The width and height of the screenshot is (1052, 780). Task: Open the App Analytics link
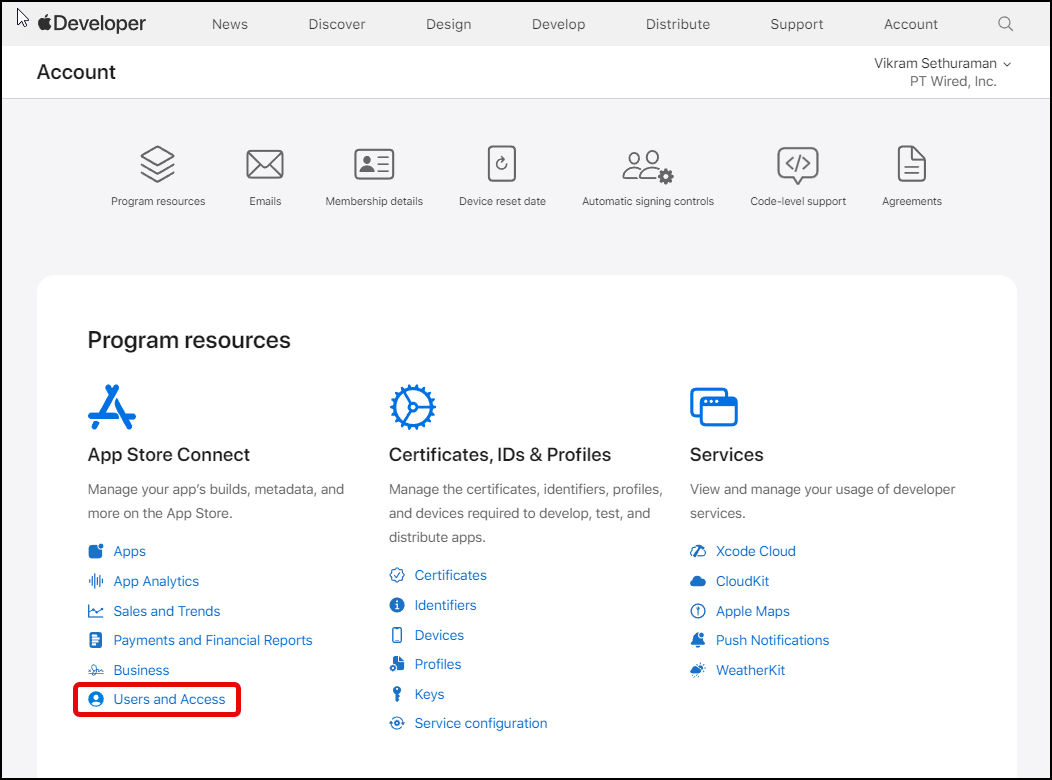coord(156,581)
